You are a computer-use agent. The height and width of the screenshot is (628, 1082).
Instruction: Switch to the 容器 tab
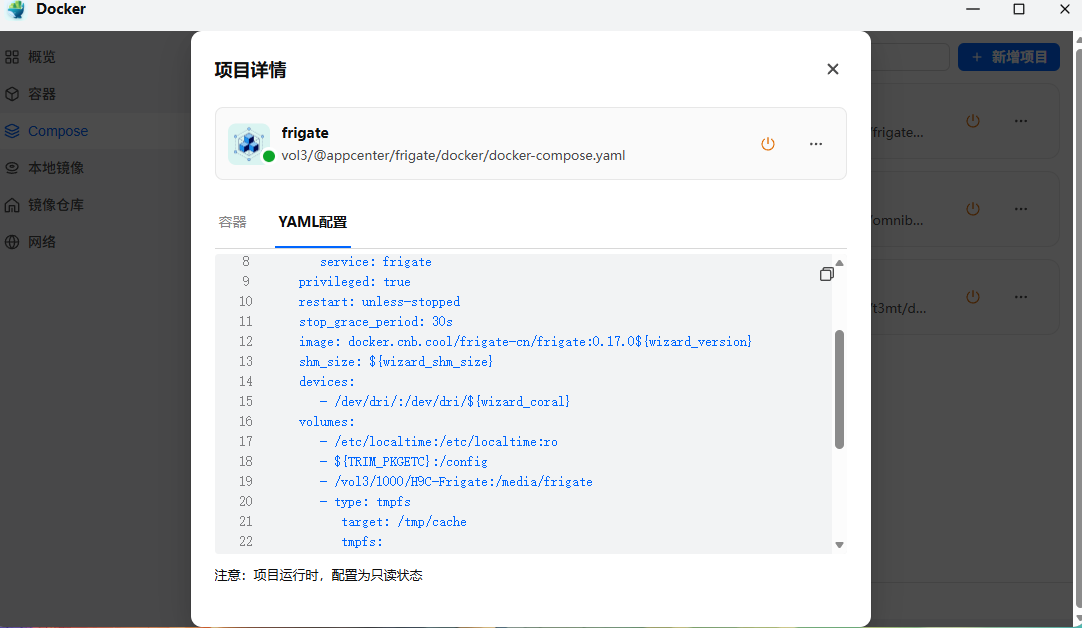click(233, 222)
